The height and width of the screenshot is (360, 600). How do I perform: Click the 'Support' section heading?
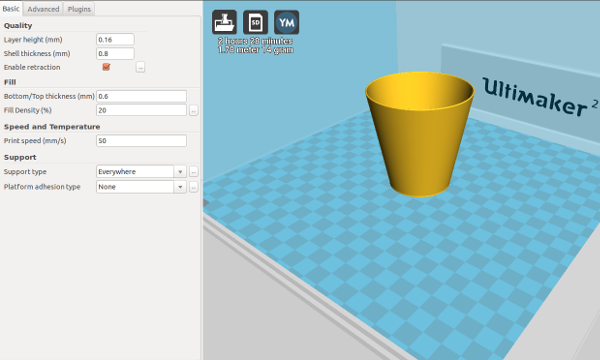coord(20,157)
